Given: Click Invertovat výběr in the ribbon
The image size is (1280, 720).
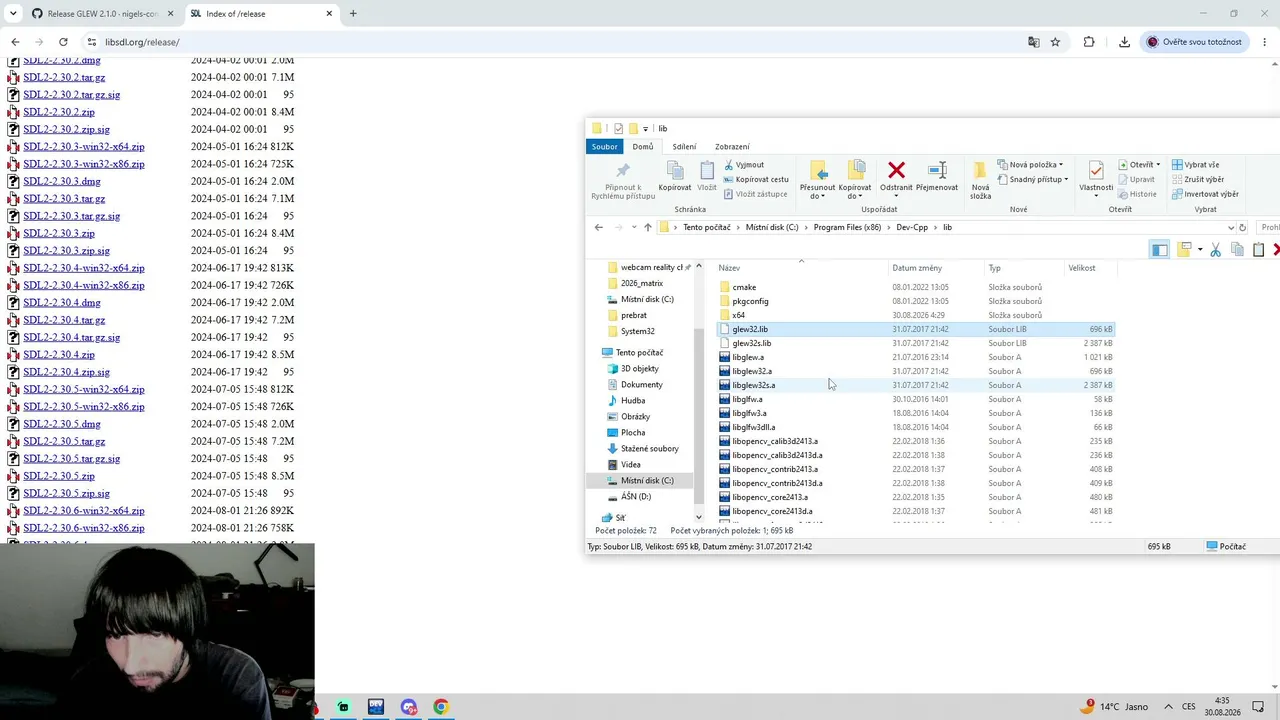Looking at the screenshot, I should coord(1205,194).
